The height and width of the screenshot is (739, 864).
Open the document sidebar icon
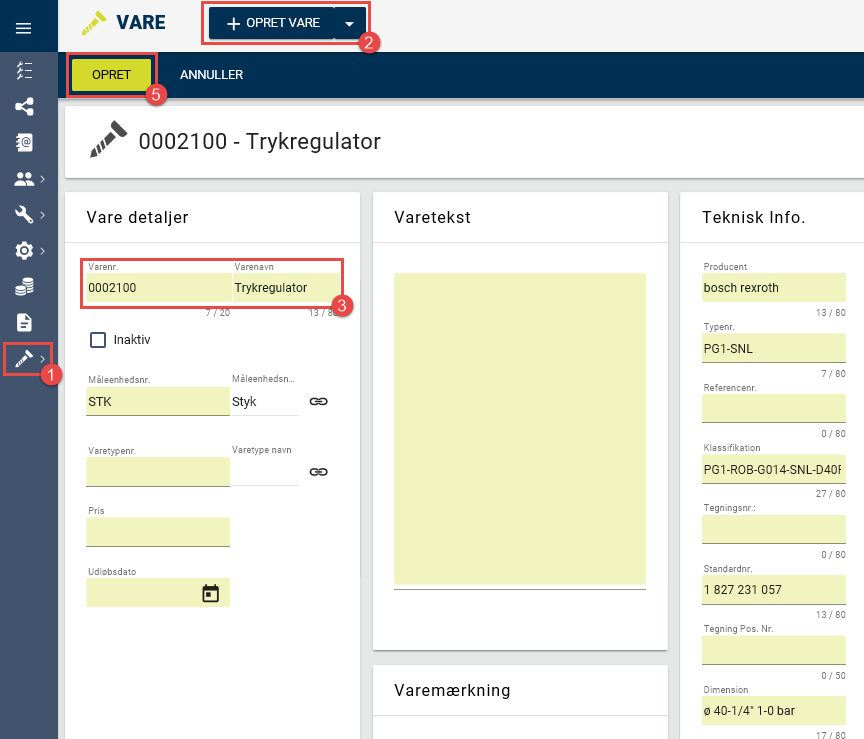[x=24, y=322]
